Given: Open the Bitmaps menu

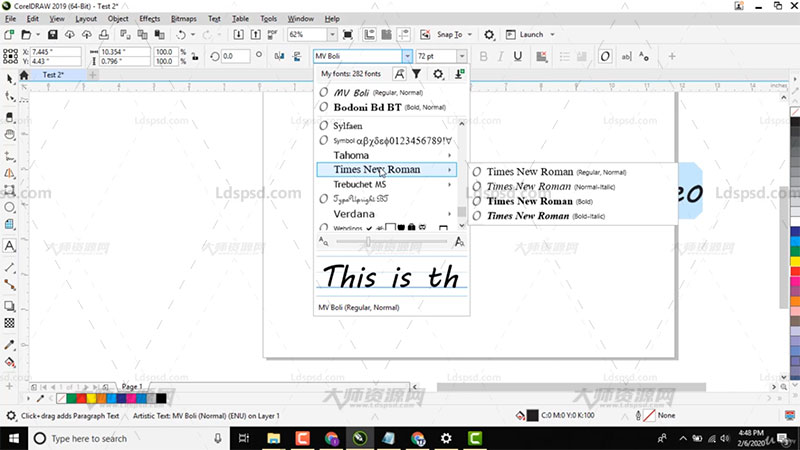Looking at the screenshot, I should [184, 19].
